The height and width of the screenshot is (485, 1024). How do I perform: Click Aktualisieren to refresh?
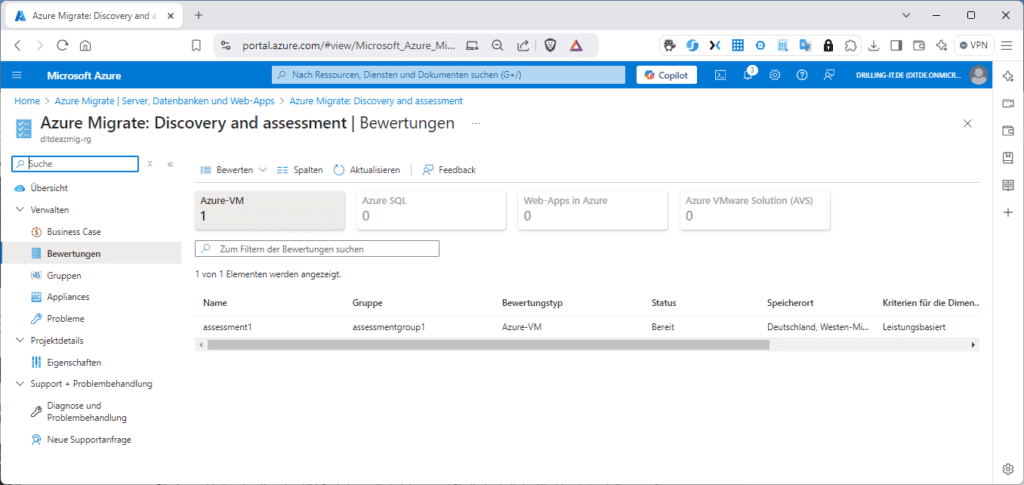coord(366,170)
